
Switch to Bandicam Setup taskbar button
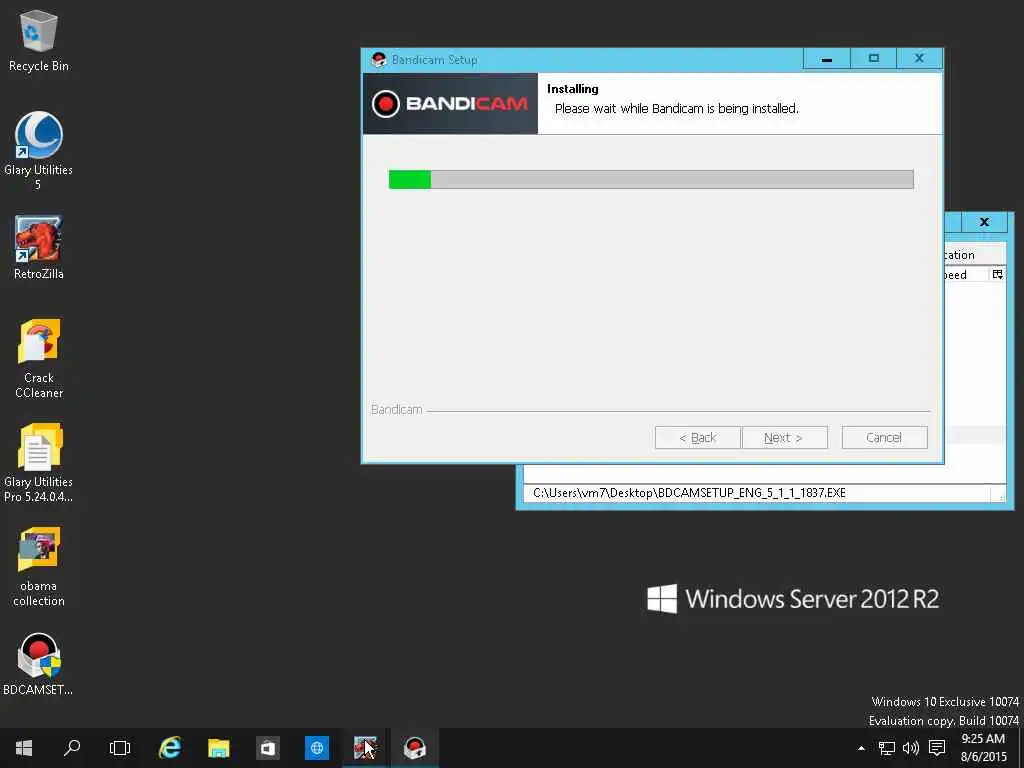pos(415,748)
